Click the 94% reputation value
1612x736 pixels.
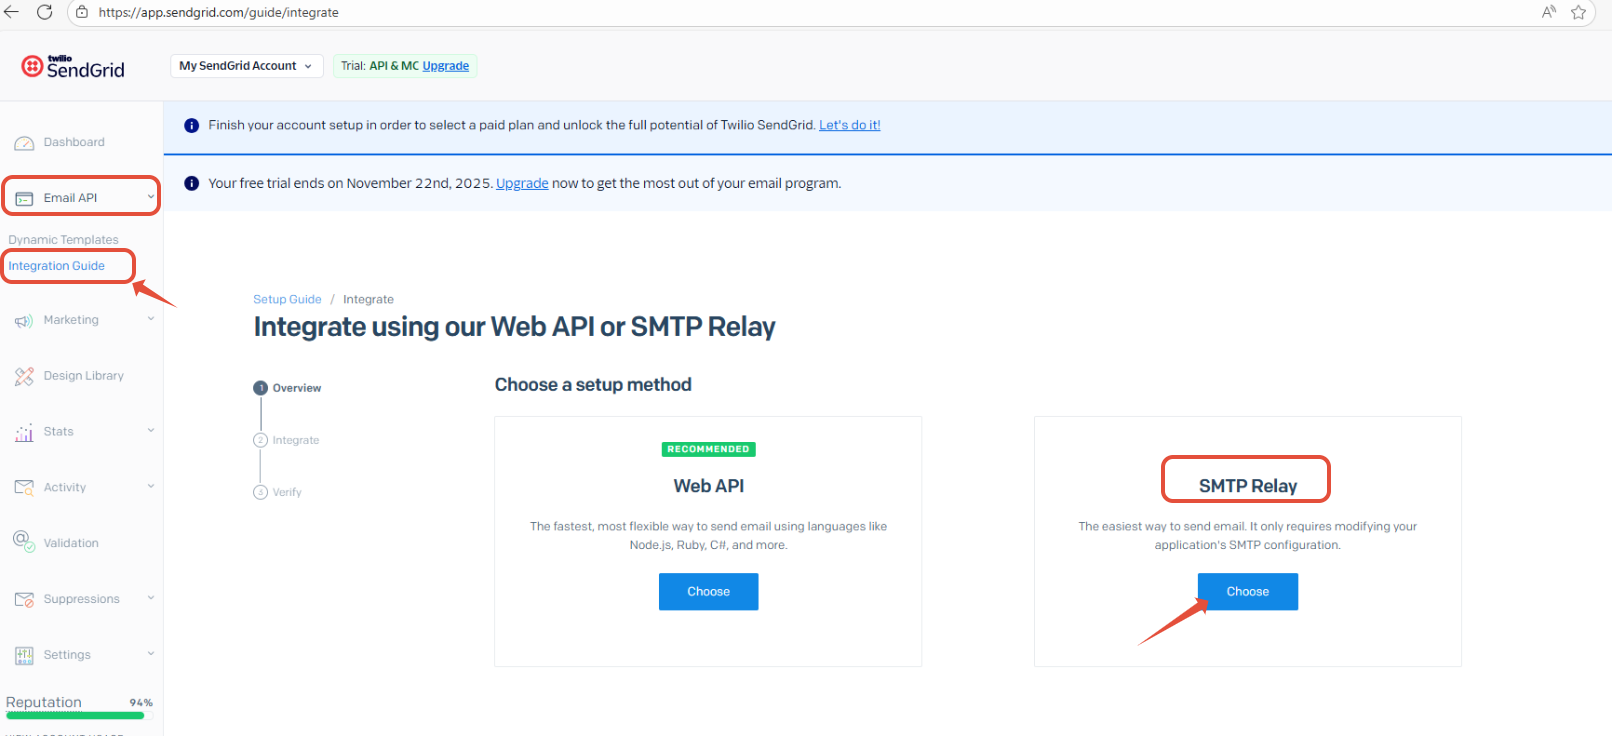pyautogui.click(x=141, y=703)
